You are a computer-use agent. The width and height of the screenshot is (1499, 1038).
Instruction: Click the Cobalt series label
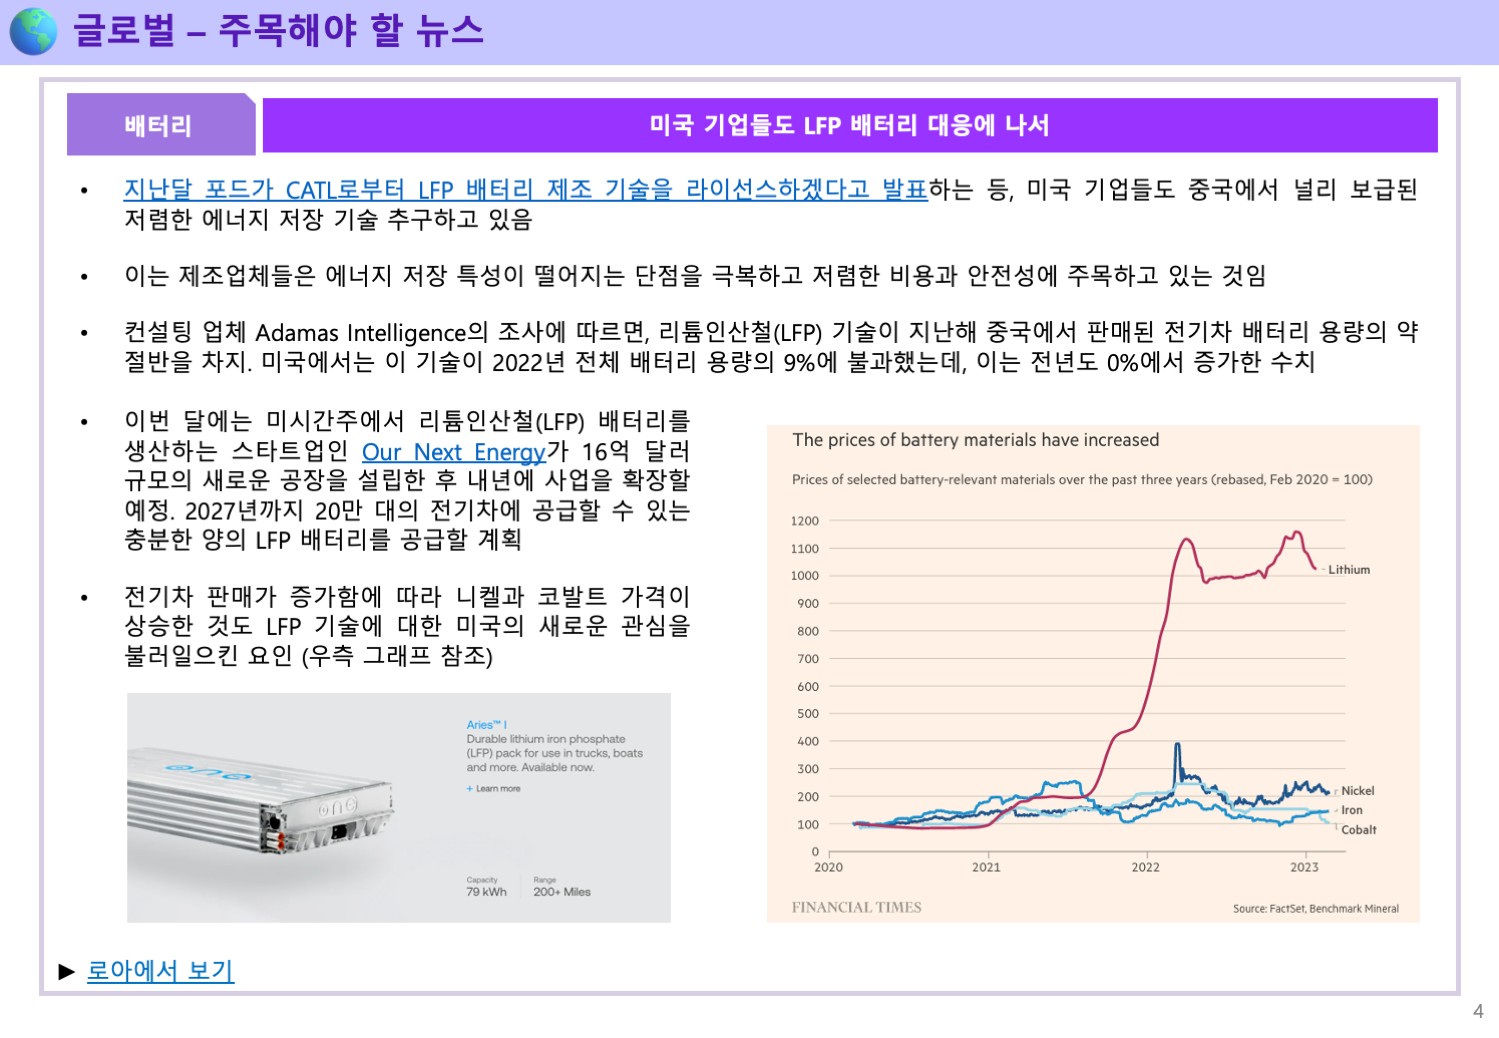(x=1358, y=830)
